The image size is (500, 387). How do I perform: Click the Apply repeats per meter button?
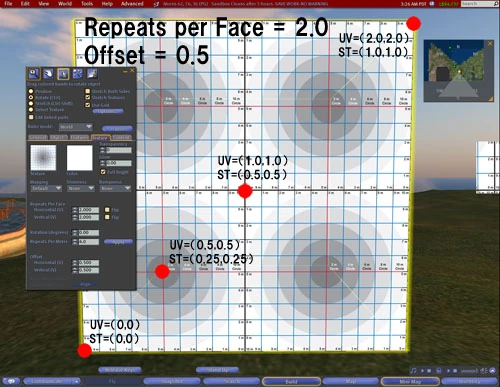coord(118,242)
